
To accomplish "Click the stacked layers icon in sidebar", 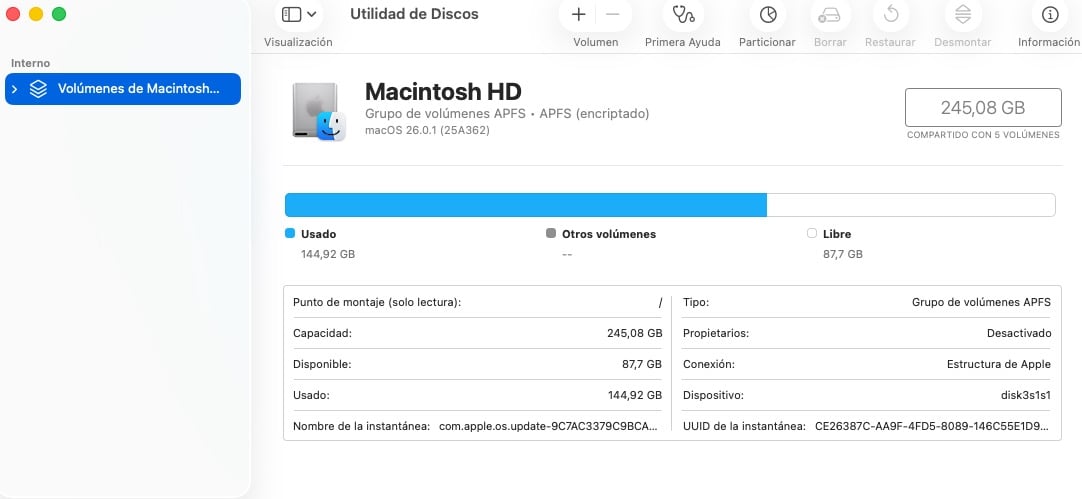I will click(x=38, y=89).
